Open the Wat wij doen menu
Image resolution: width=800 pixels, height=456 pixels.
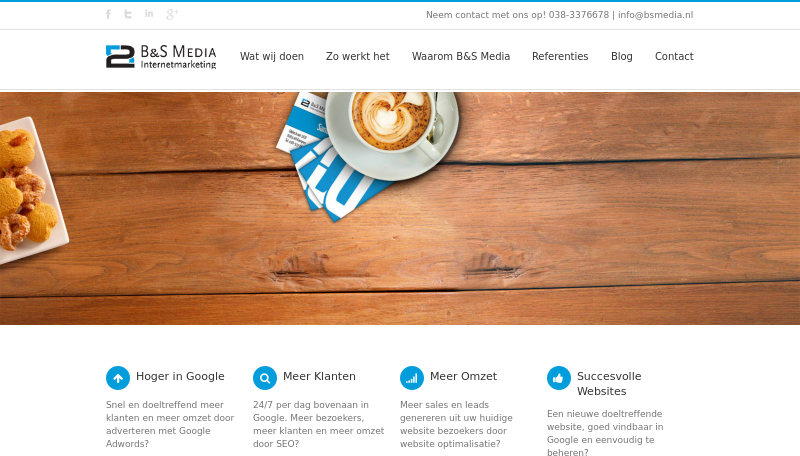[272, 56]
